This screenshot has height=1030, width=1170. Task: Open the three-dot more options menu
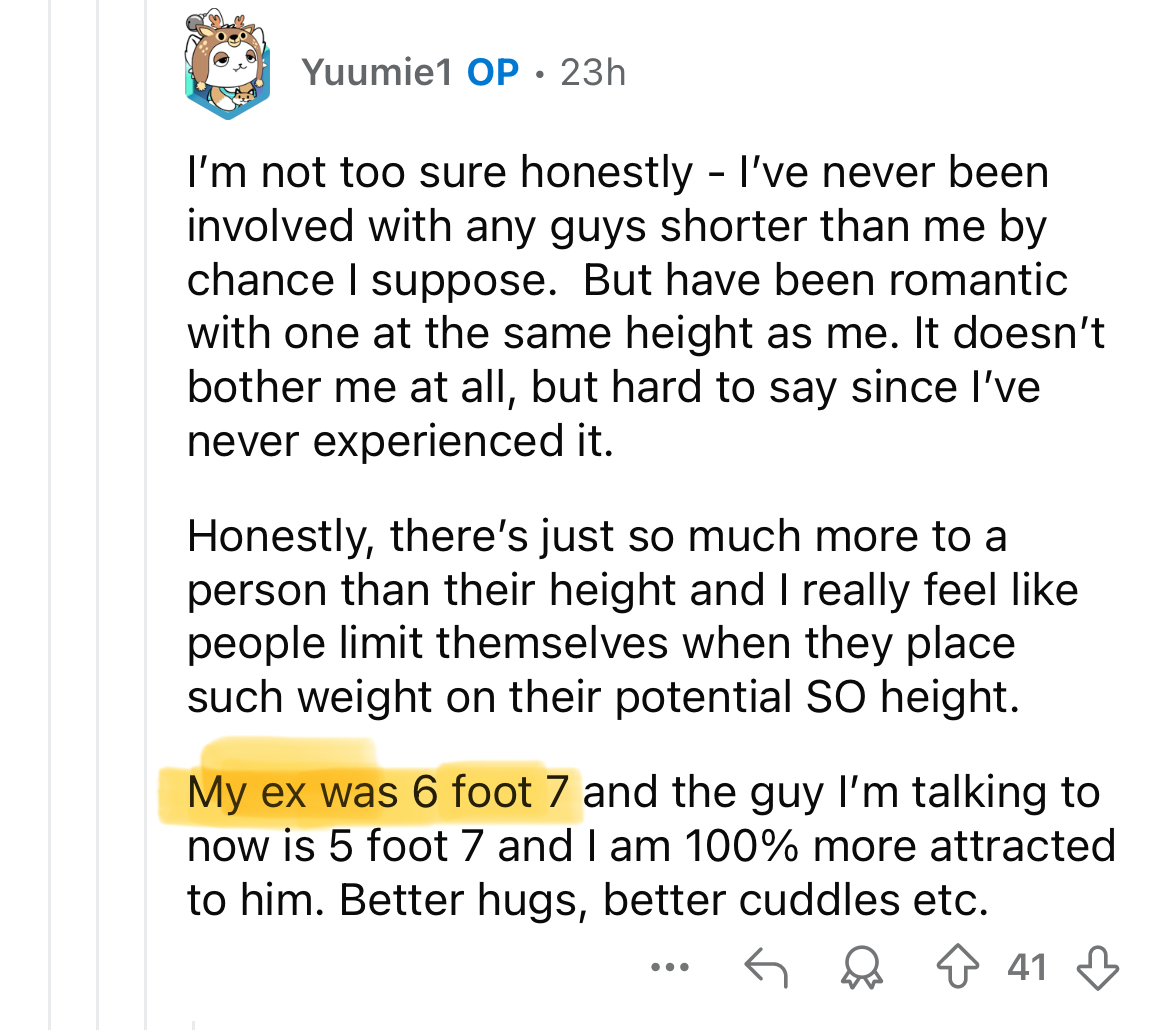(x=669, y=968)
